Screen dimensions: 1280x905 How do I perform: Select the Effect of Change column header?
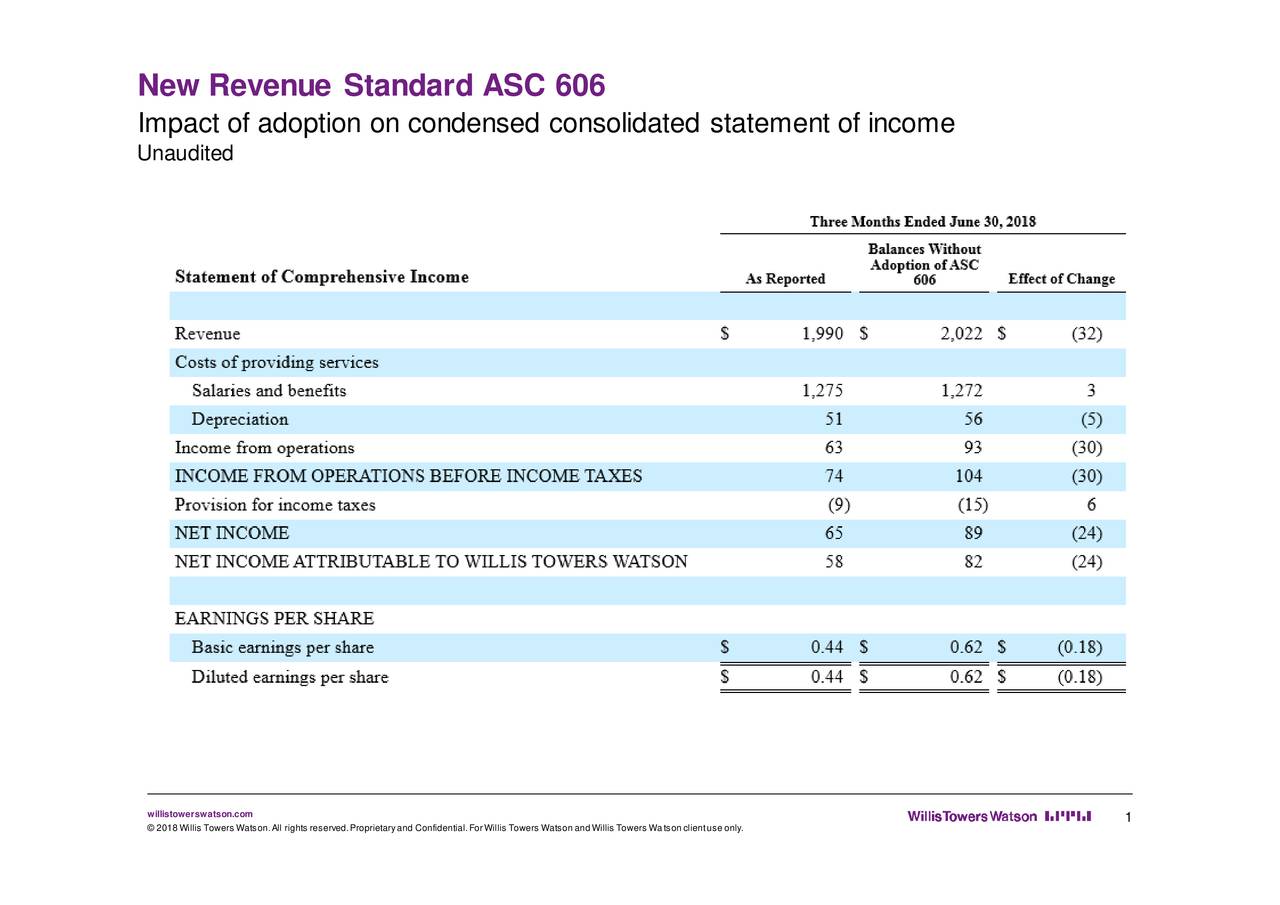click(x=1060, y=279)
